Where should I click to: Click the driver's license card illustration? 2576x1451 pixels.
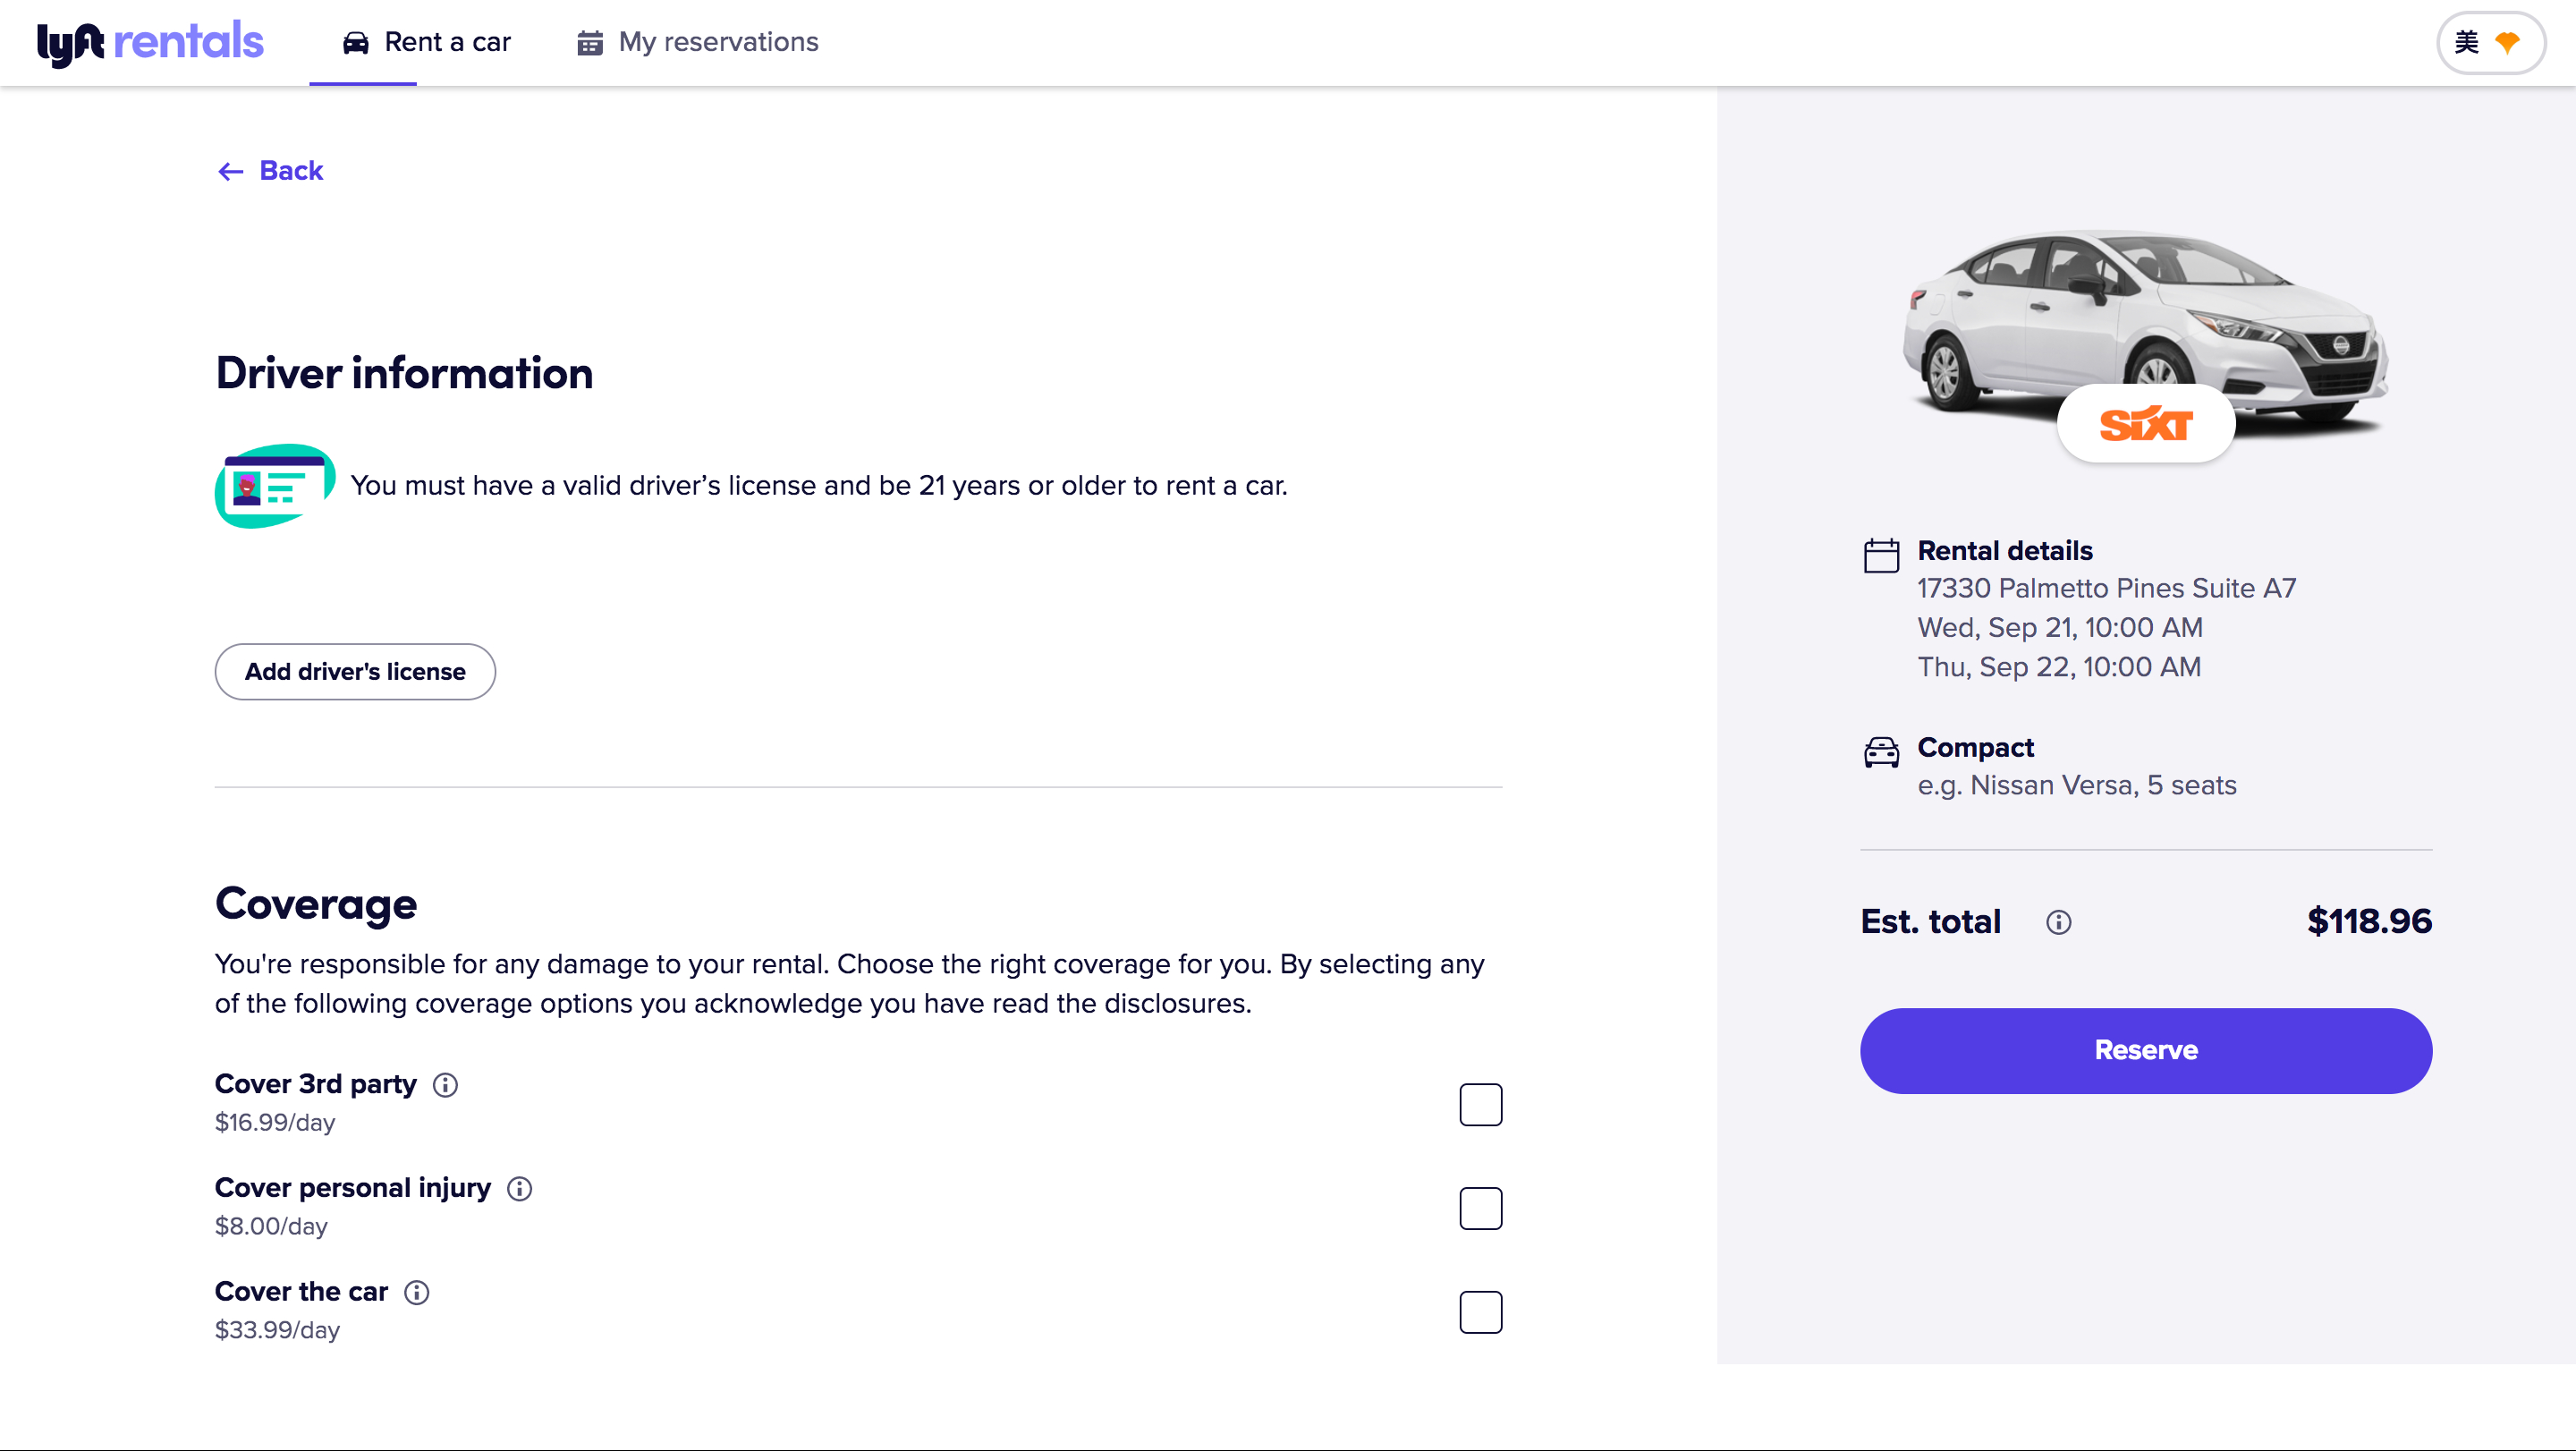(x=275, y=486)
